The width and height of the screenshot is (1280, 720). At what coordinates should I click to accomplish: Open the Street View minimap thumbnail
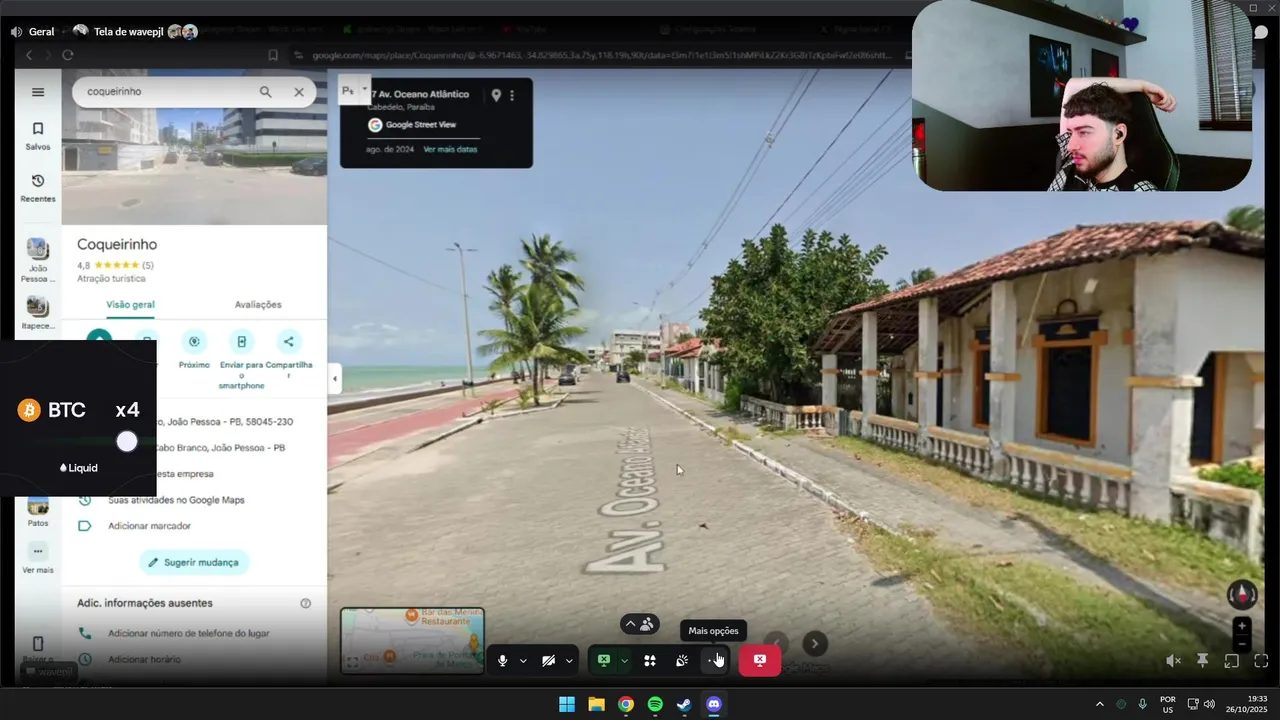(x=412, y=640)
